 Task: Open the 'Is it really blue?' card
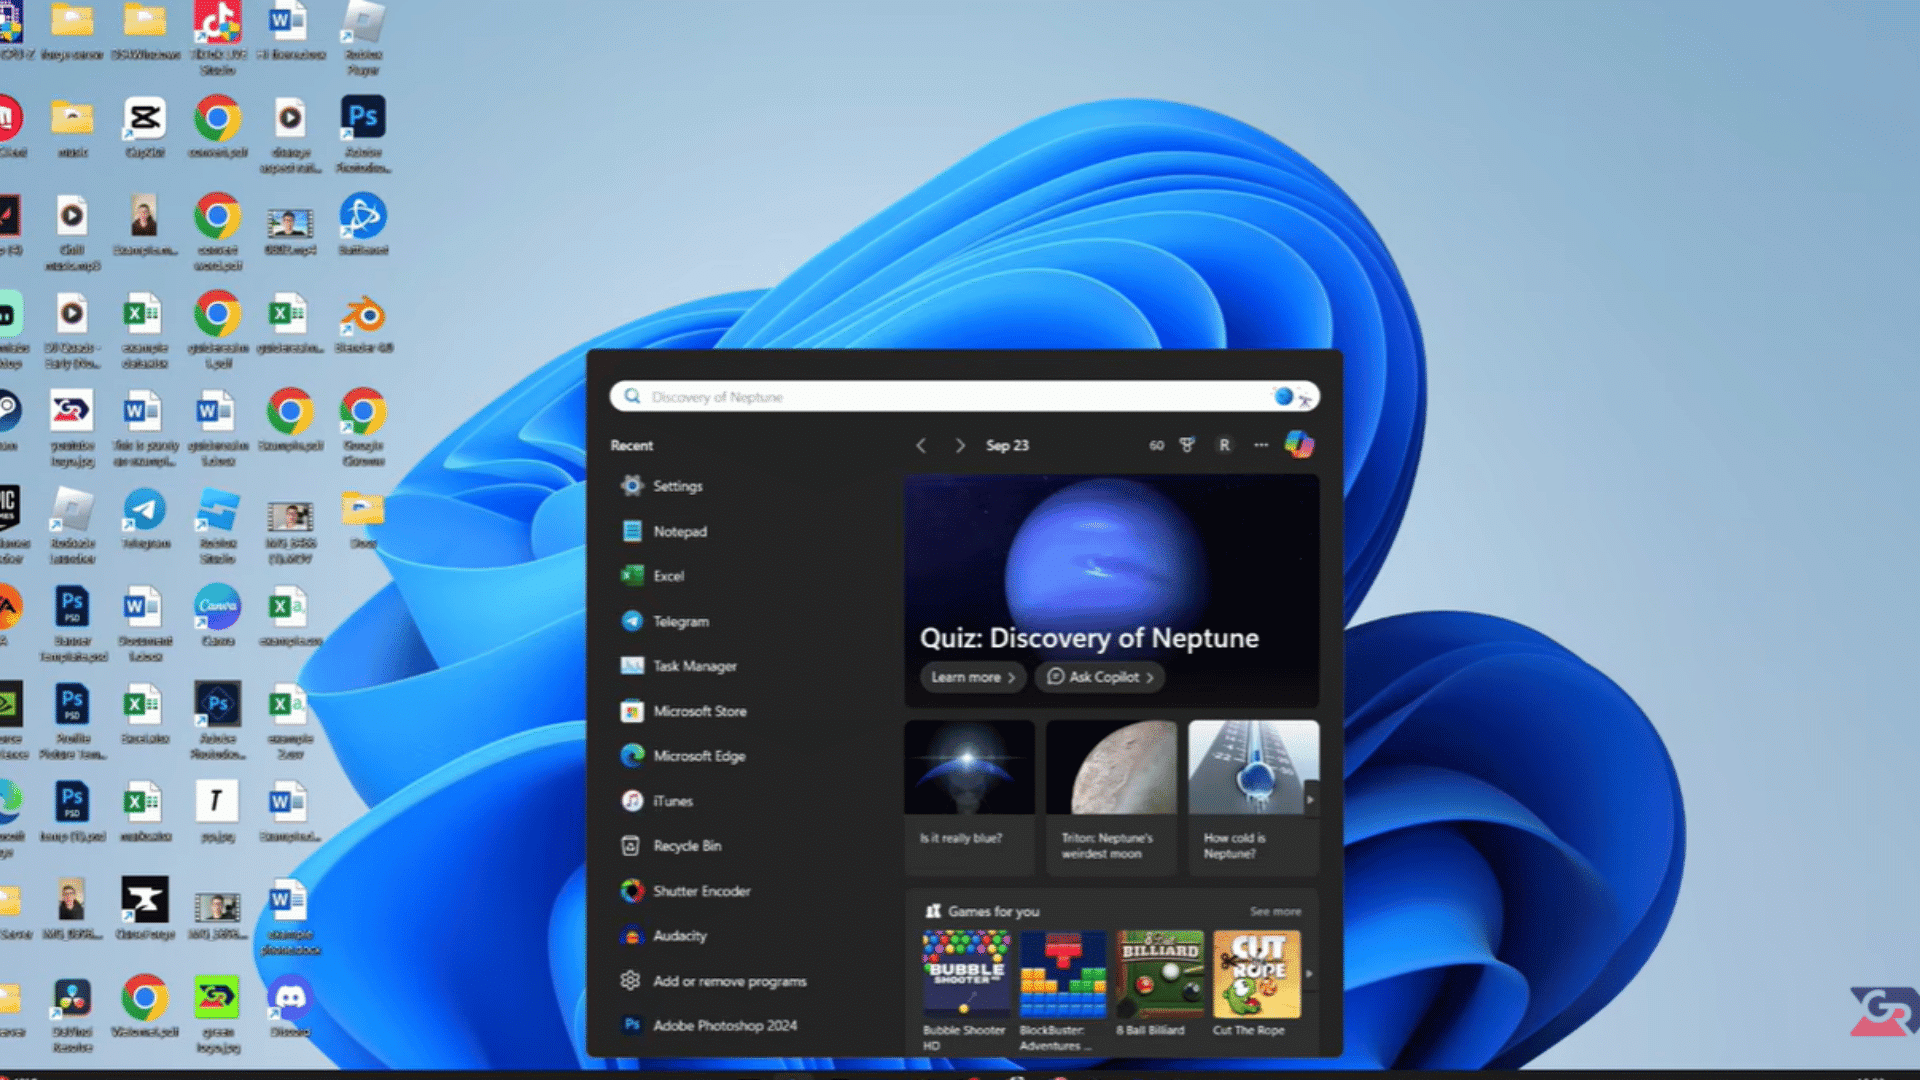point(969,797)
